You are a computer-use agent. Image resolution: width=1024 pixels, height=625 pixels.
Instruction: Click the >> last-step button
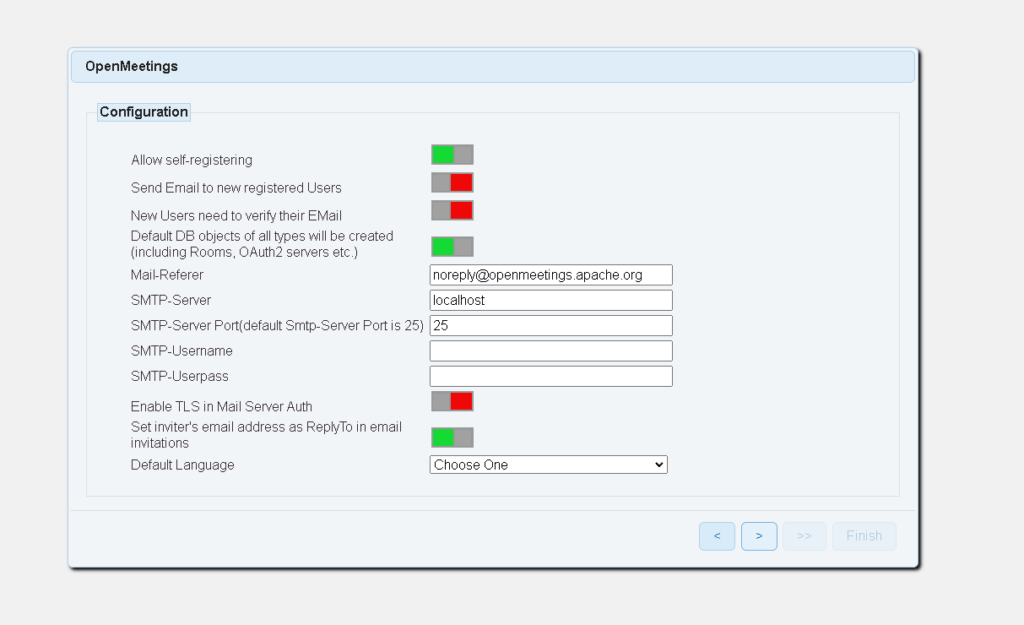804,536
